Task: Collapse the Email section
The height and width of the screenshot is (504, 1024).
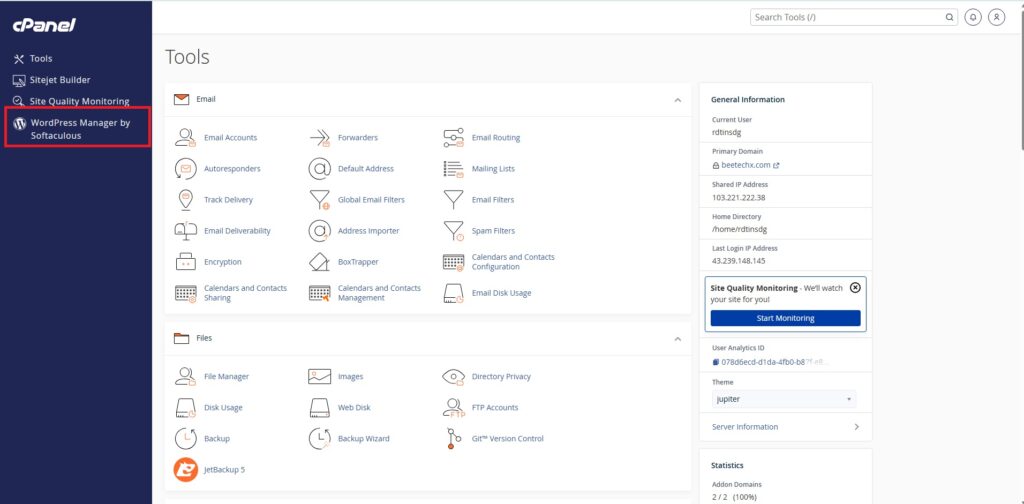Action: tap(677, 100)
